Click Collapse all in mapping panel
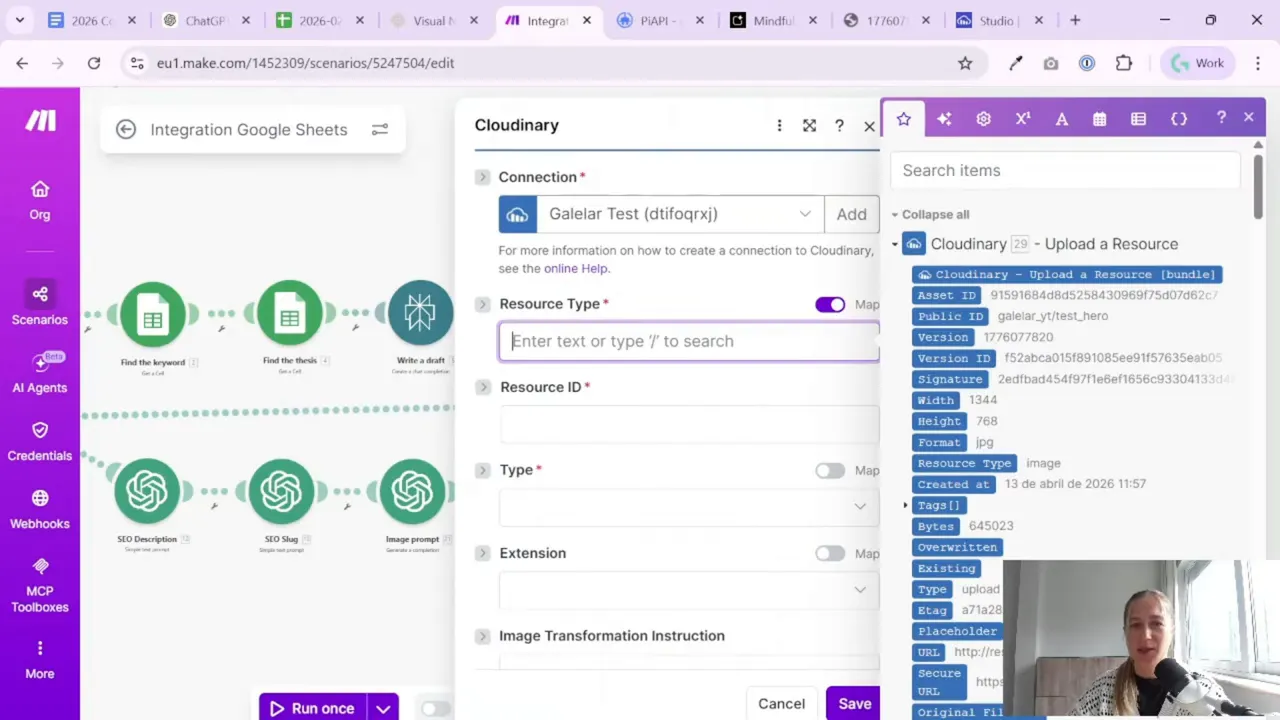The width and height of the screenshot is (1280, 720). pos(935,214)
